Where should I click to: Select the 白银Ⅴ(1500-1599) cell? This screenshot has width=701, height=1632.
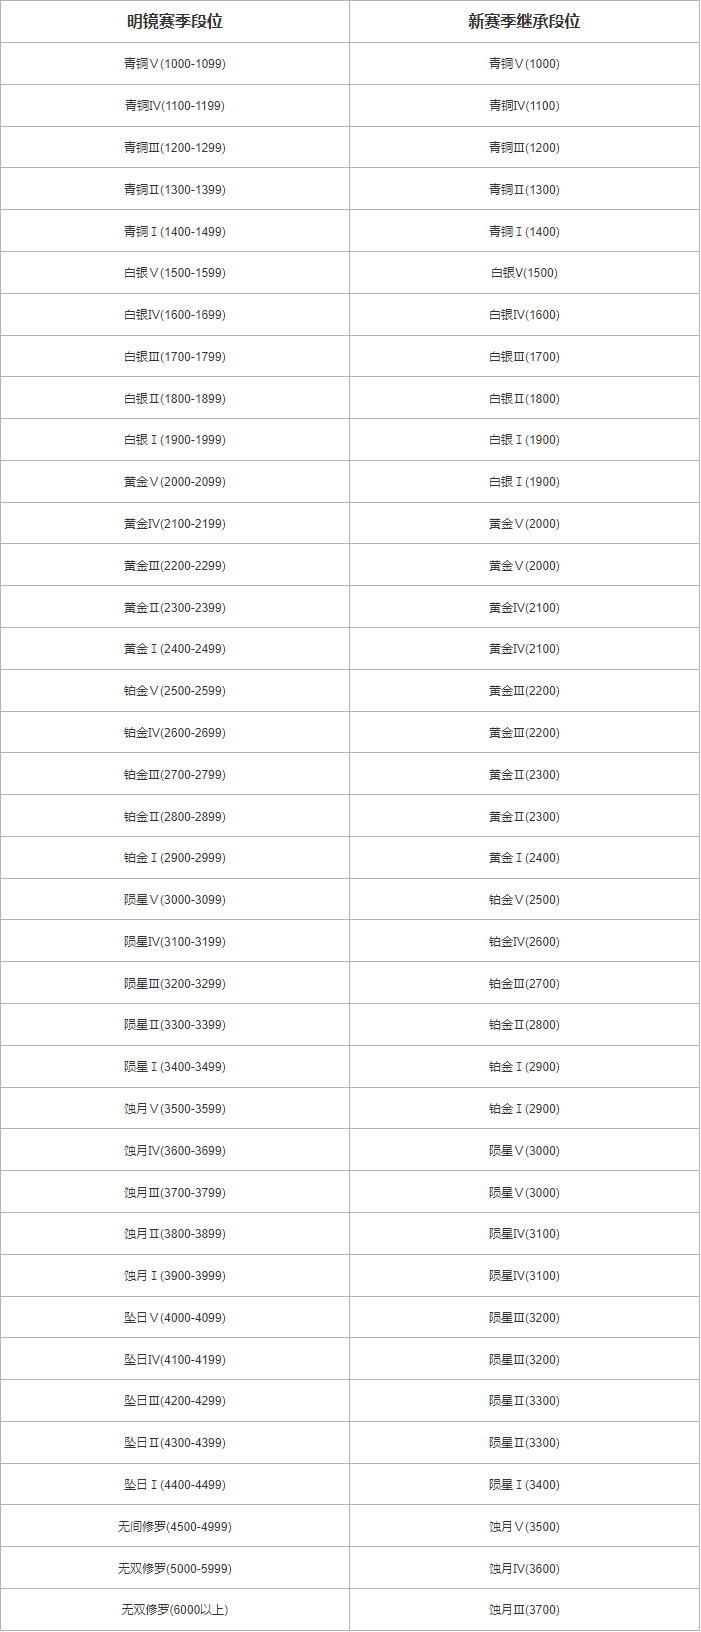(x=175, y=273)
